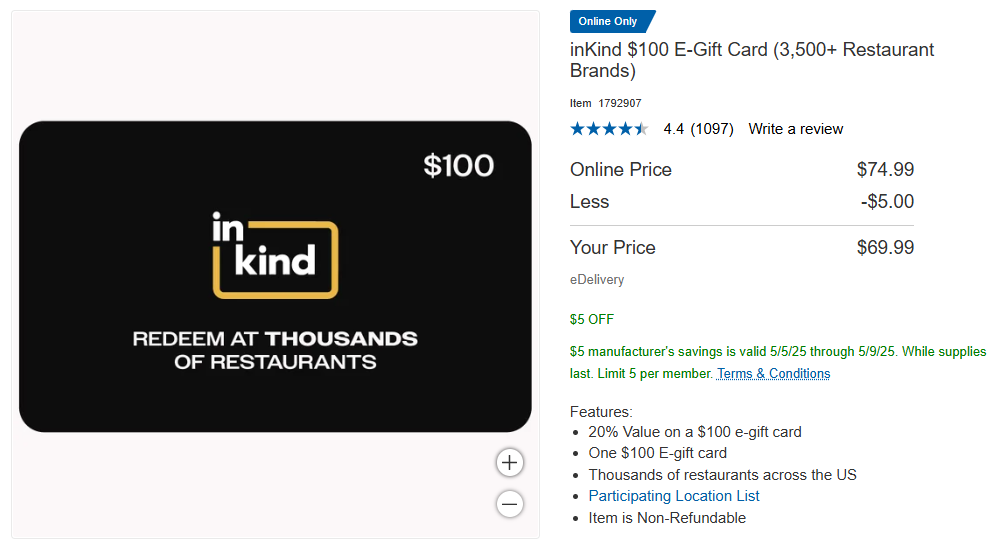This screenshot has height=551, width=1003.
Task: Open the Terms & Conditions link
Action: click(773, 374)
